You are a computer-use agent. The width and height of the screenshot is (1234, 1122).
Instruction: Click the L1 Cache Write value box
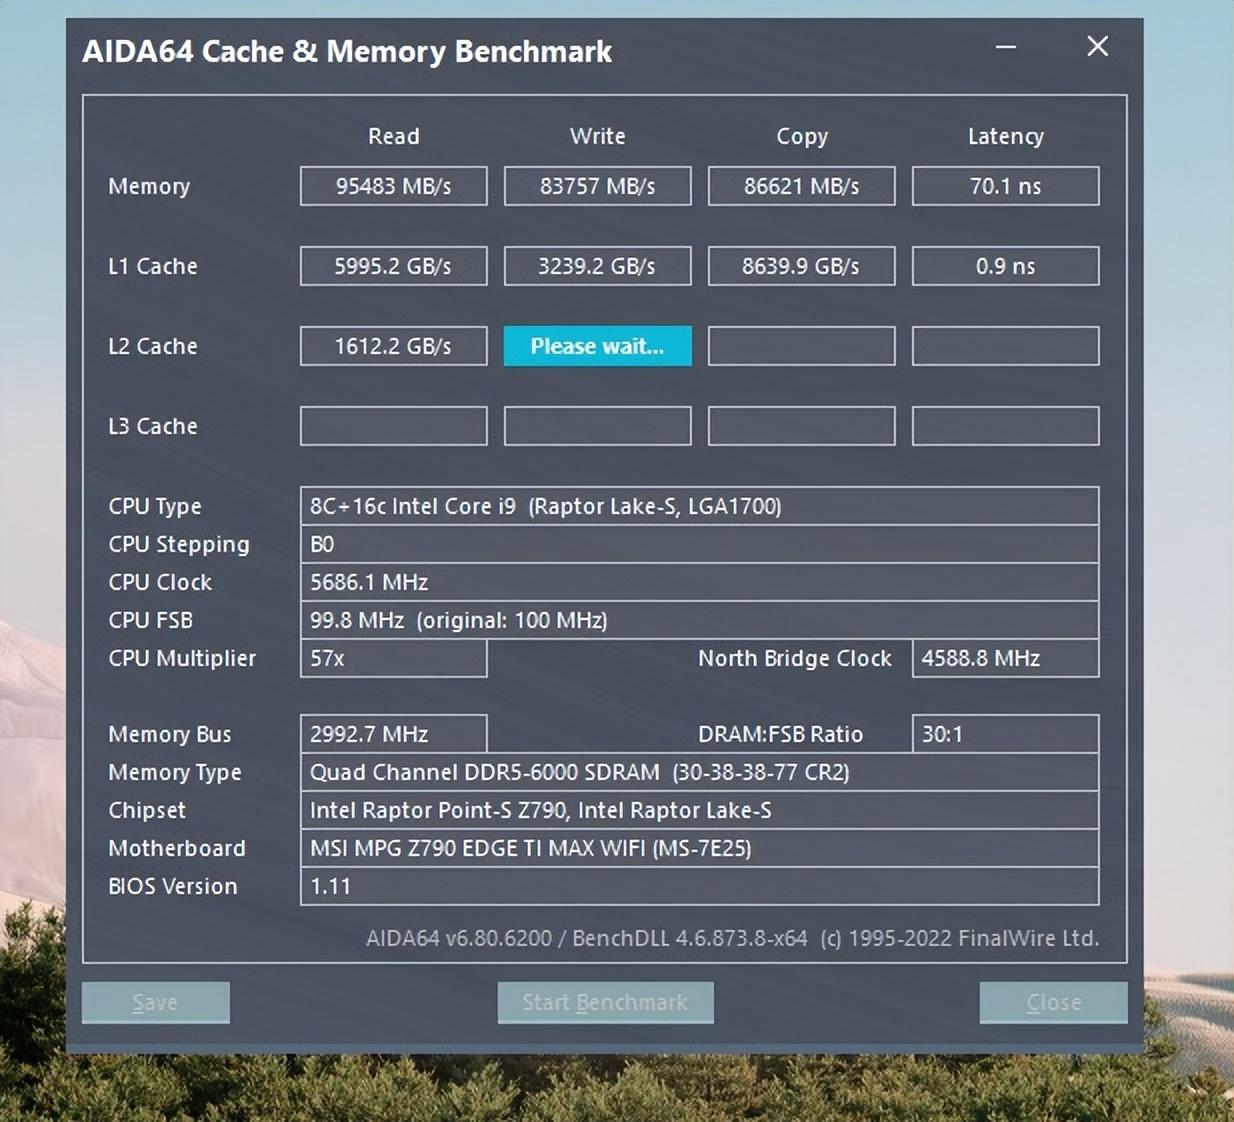pyautogui.click(x=597, y=266)
